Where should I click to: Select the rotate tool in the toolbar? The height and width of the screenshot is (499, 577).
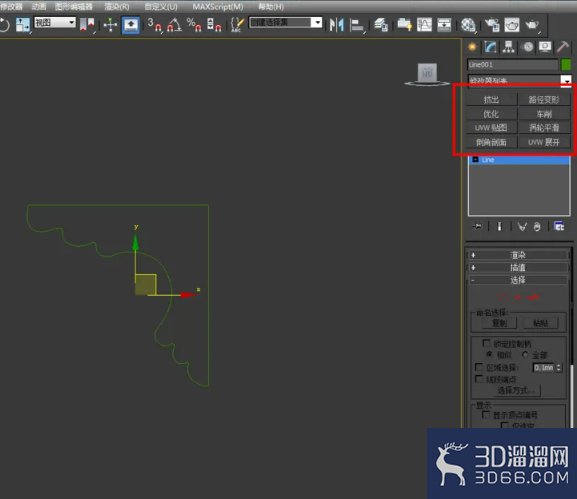click(x=4, y=25)
